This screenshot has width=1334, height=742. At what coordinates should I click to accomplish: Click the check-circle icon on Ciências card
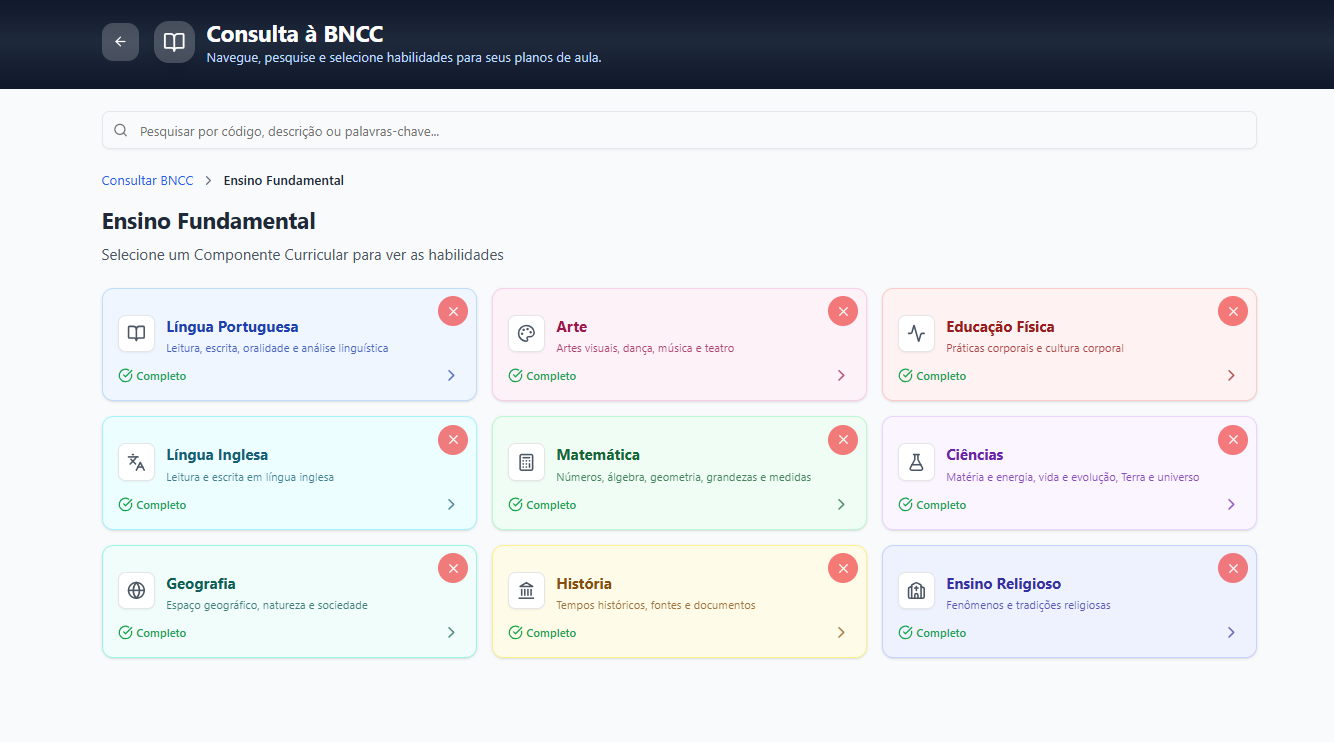tap(905, 505)
